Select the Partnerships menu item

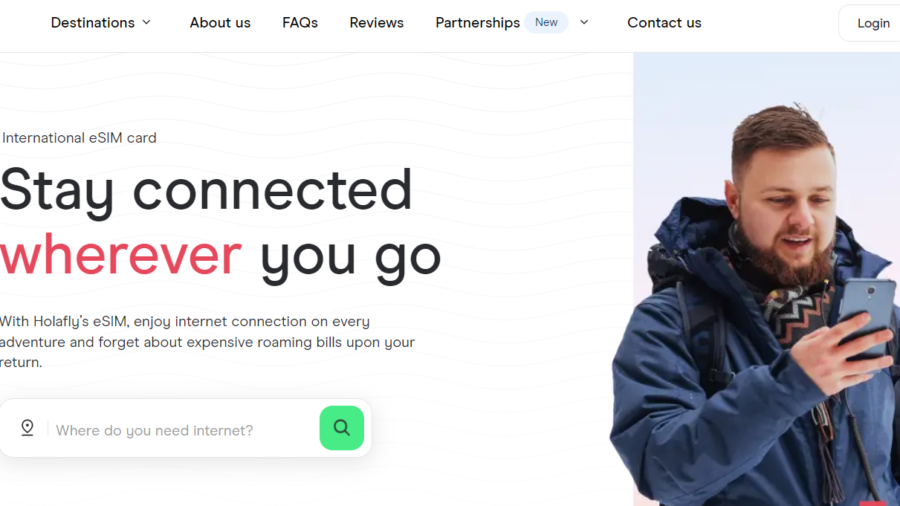(x=478, y=22)
